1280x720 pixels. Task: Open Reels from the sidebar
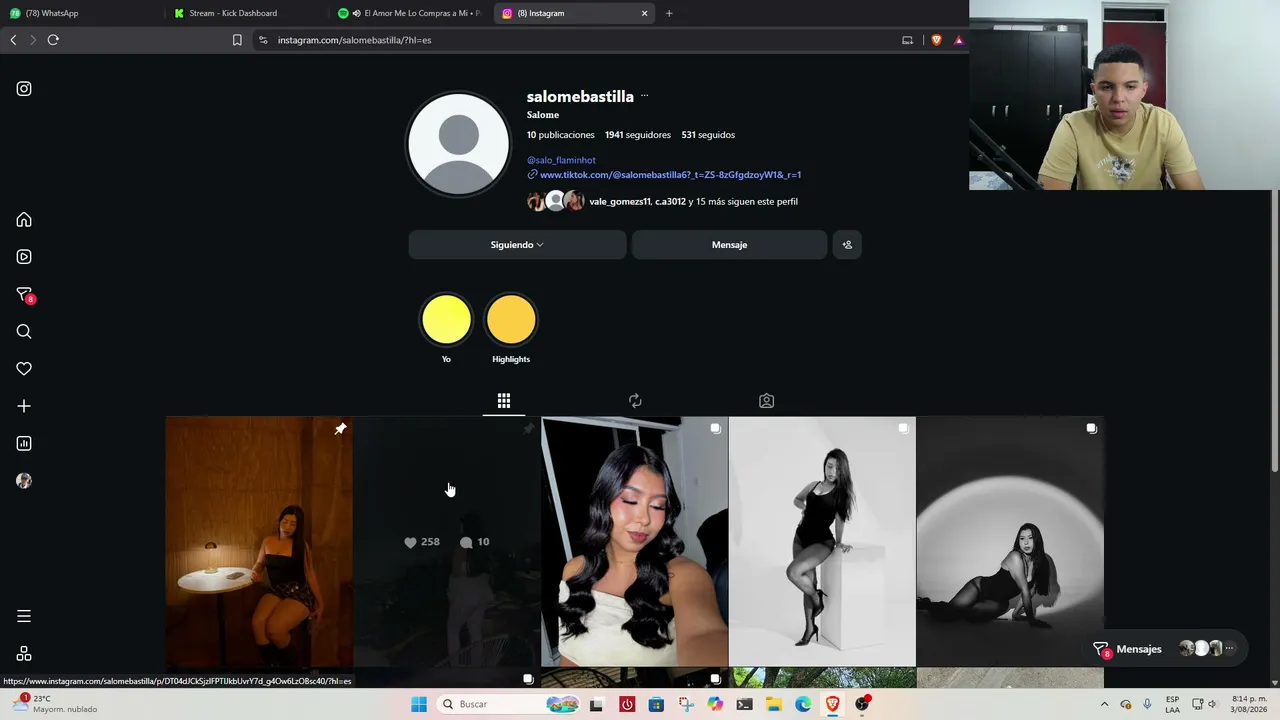click(x=24, y=257)
